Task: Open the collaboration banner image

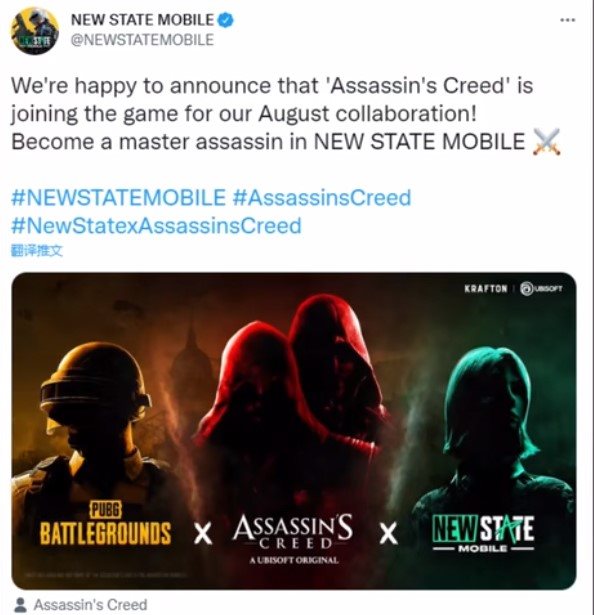Action: (x=294, y=431)
